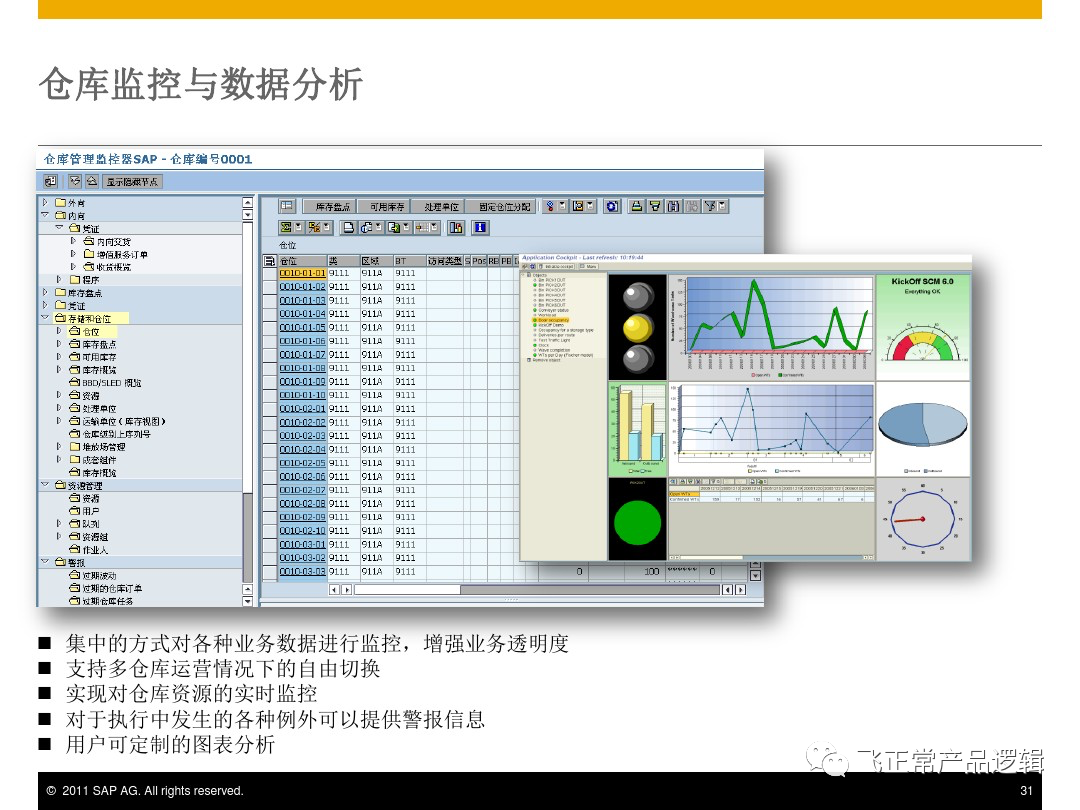Click the expand-nodes icon in top toolbar
The image size is (1080, 810).
75,181
